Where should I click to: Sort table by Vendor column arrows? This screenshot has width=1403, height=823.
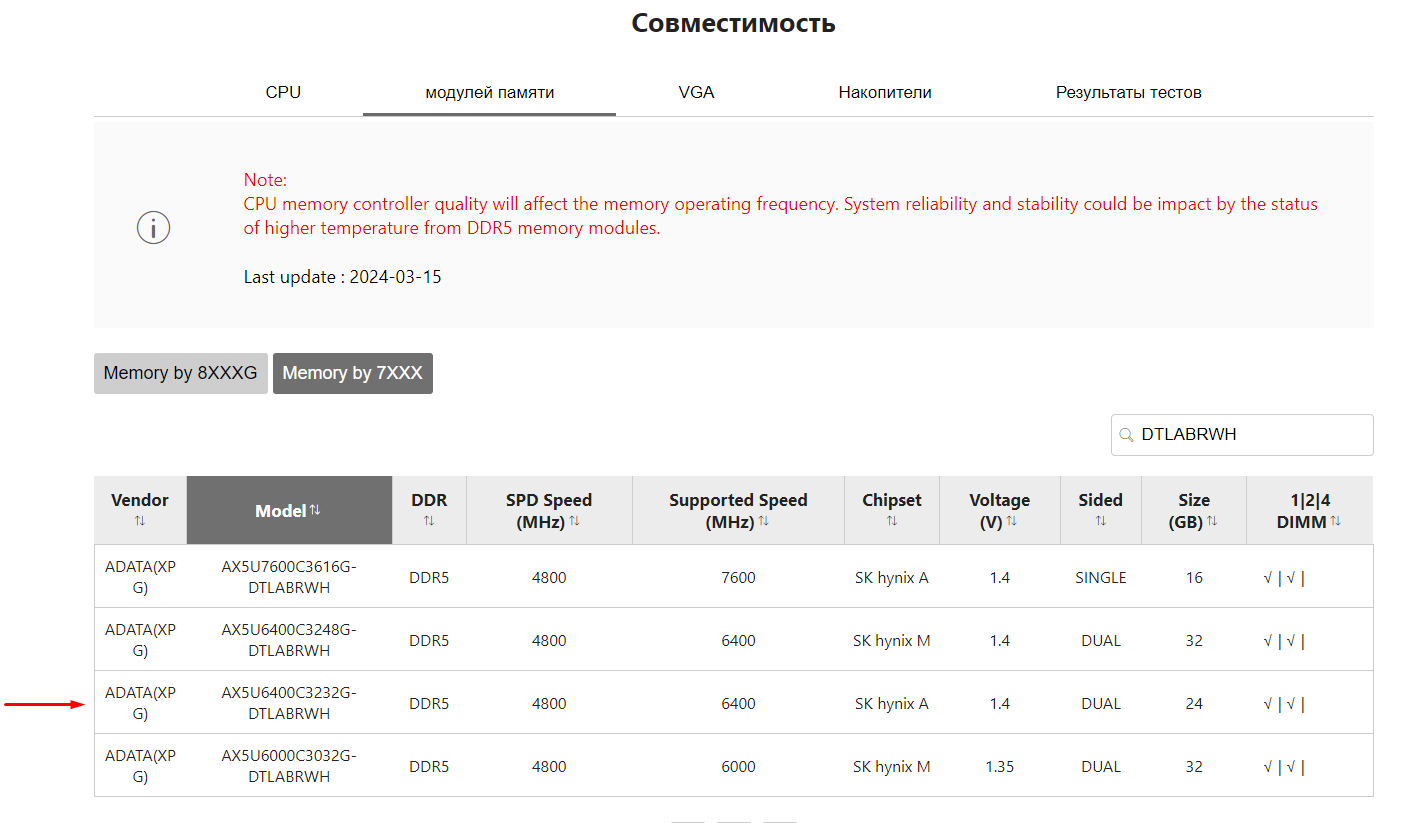(140, 521)
